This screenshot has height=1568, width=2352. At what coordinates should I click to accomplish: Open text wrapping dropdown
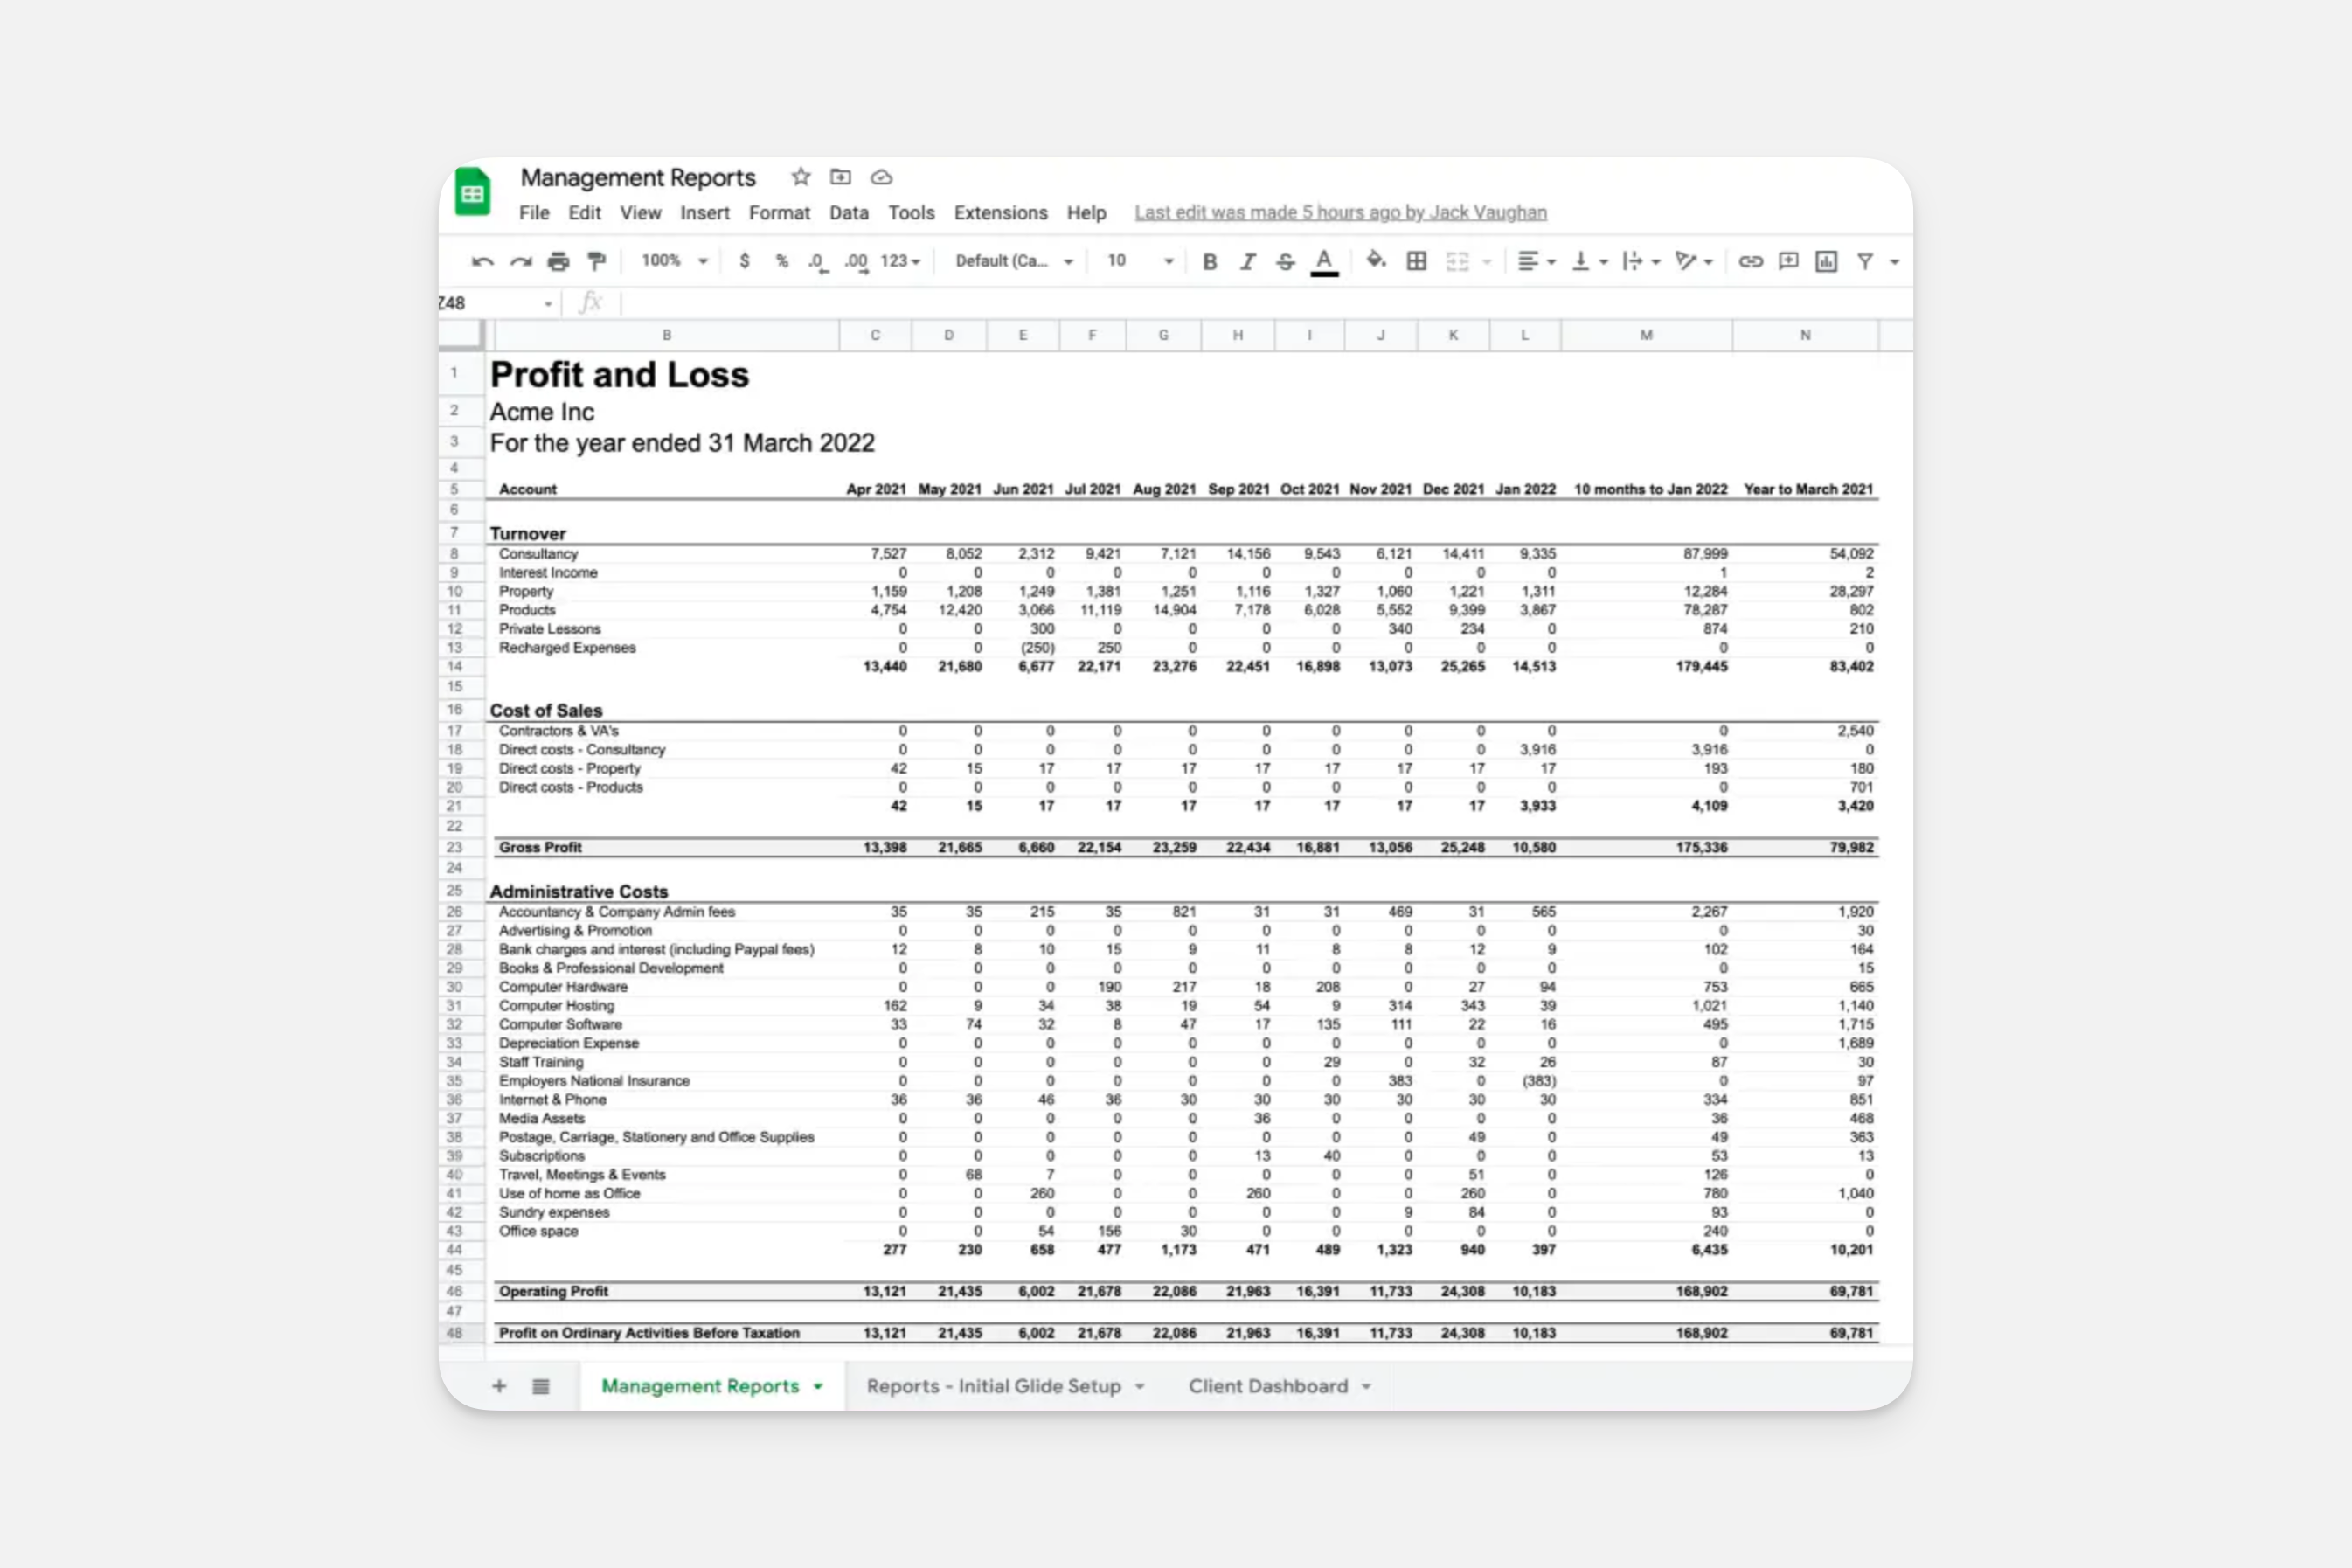point(1641,262)
